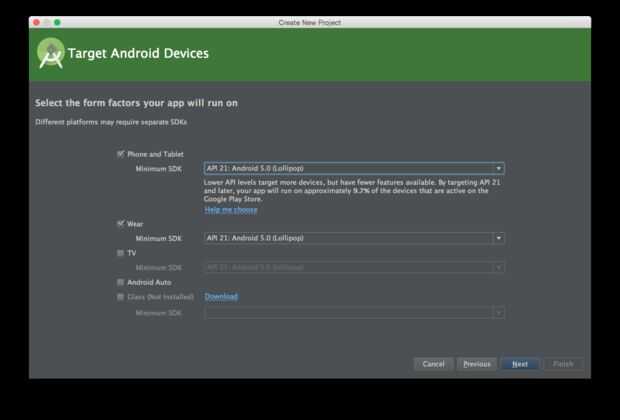The width and height of the screenshot is (620, 420).
Task: Enable the TV form factor checkbox
Action: (121, 253)
